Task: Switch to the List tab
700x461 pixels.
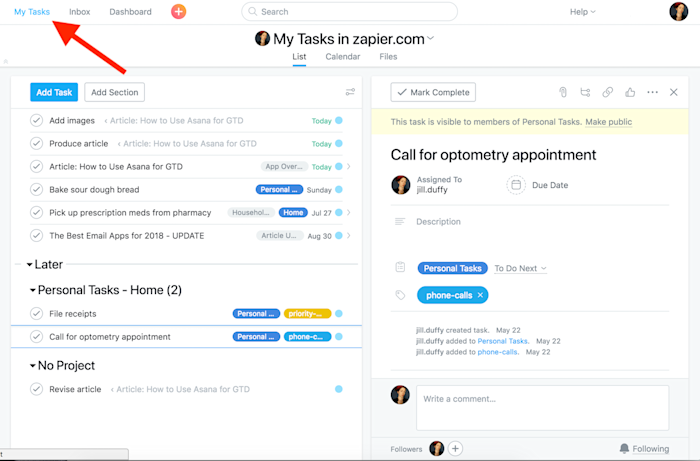Action: point(299,57)
